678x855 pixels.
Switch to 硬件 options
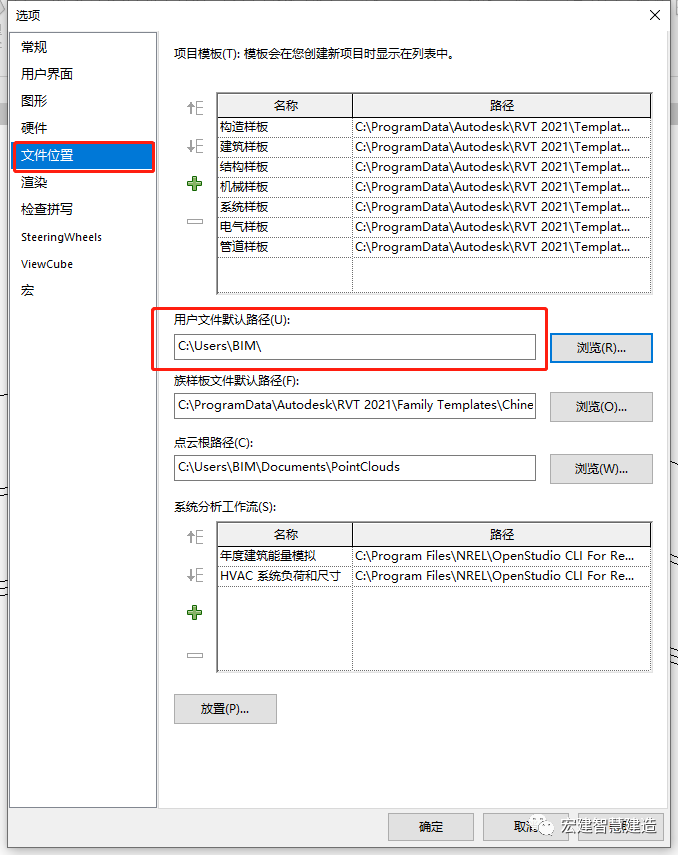click(x=34, y=128)
